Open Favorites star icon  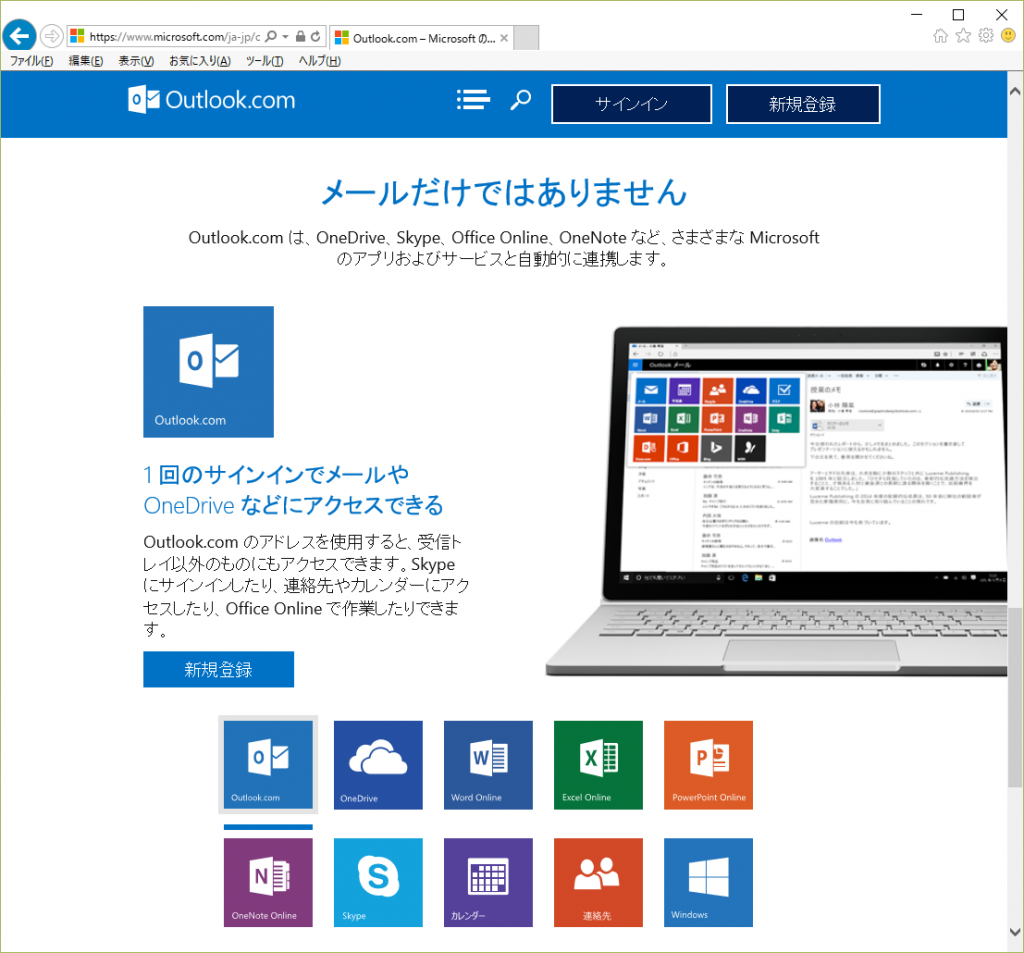point(963,36)
